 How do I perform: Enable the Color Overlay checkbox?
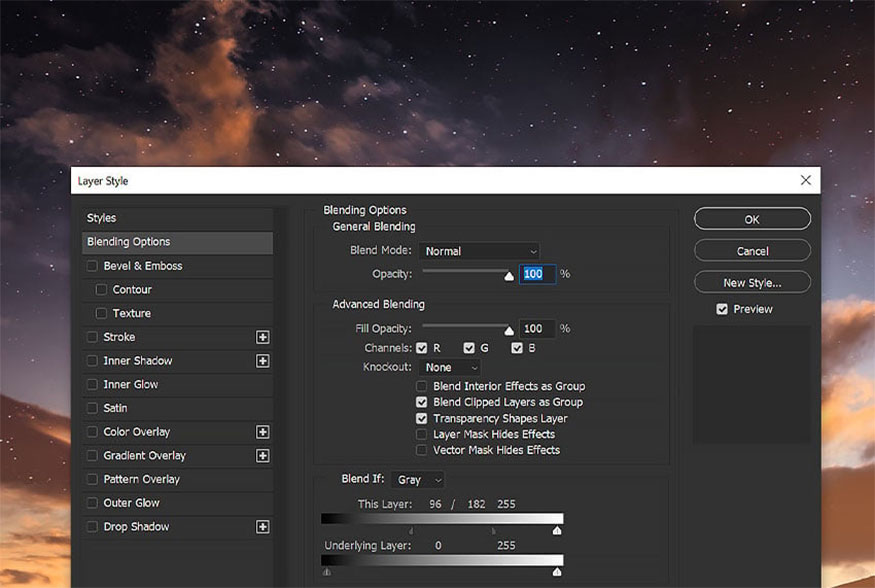tap(92, 432)
